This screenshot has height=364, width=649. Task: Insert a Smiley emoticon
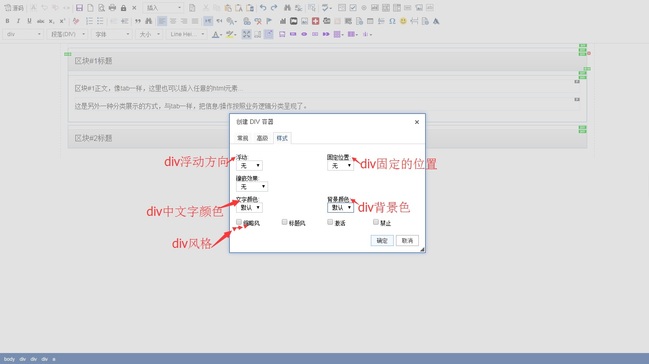pos(403,21)
